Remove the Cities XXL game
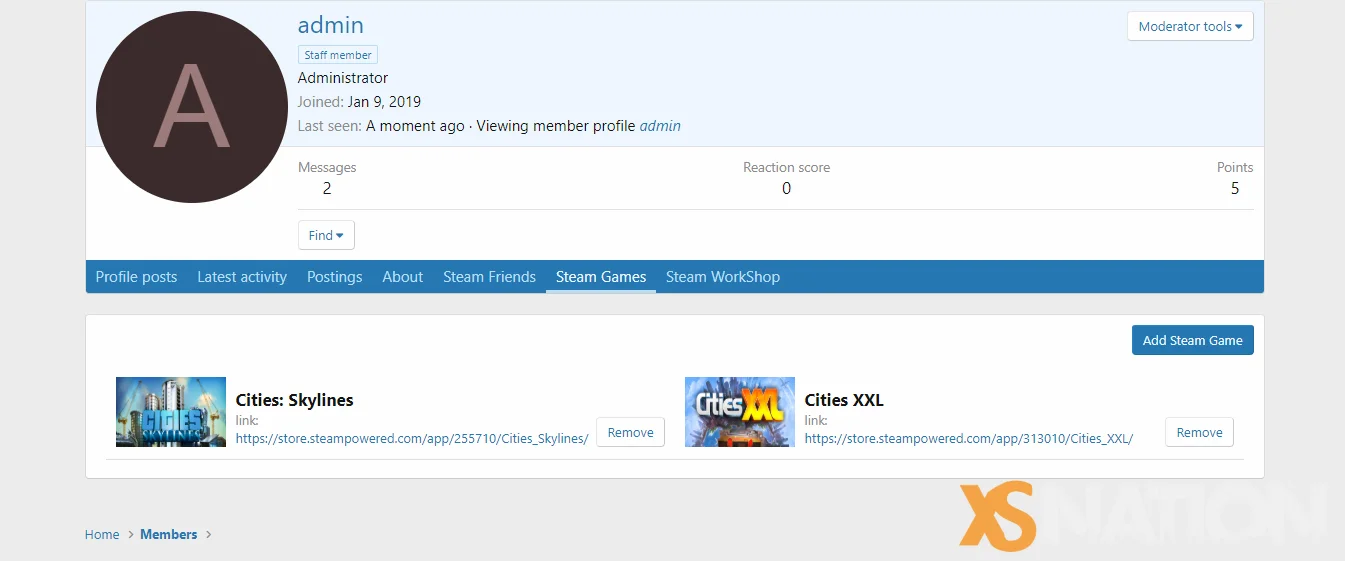The height and width of the screenshot is (561, 1345). 1199,432
